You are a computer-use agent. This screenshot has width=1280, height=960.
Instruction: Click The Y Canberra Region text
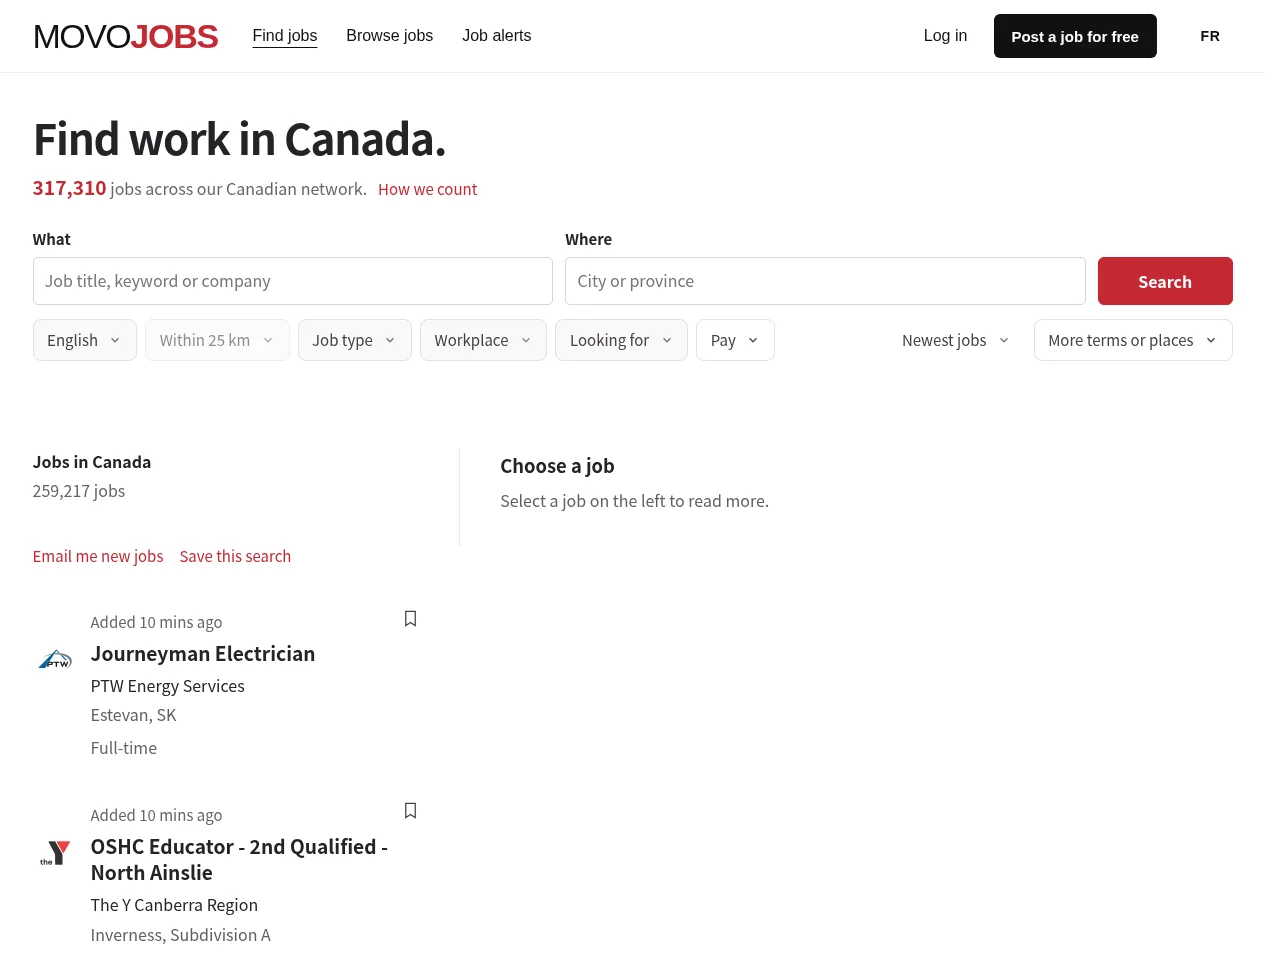[174, 905]
